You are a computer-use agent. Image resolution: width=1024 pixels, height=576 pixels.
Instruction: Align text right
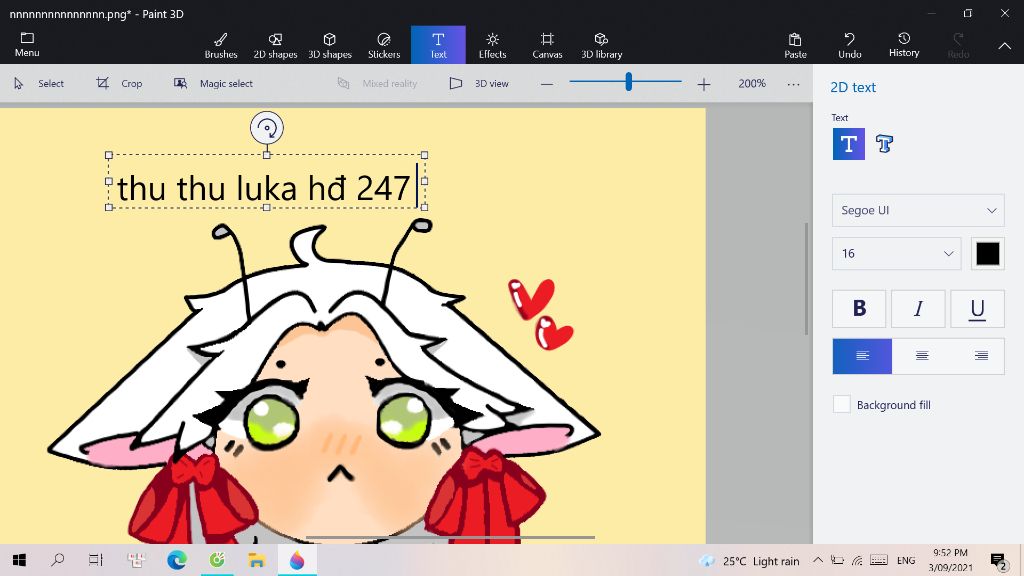click(x=980, y=356)
